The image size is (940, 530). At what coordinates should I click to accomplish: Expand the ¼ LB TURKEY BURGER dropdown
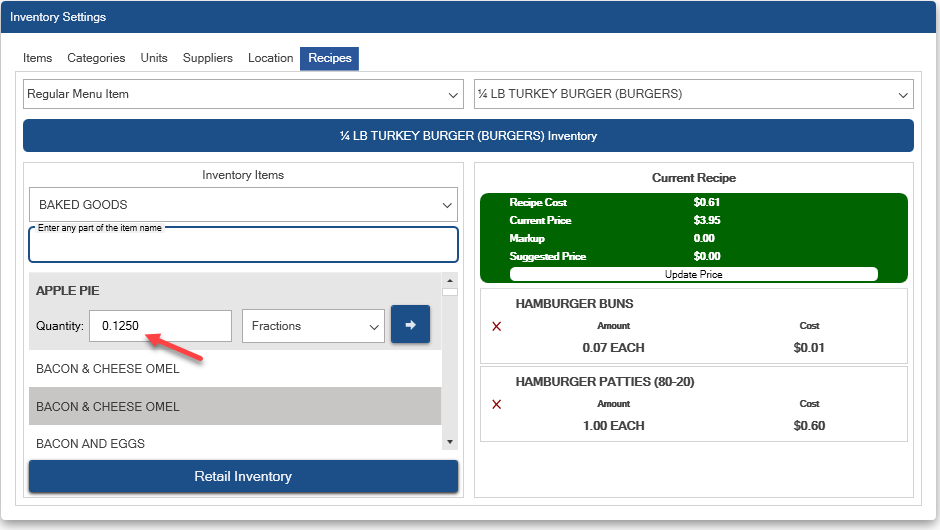(693, 94)
